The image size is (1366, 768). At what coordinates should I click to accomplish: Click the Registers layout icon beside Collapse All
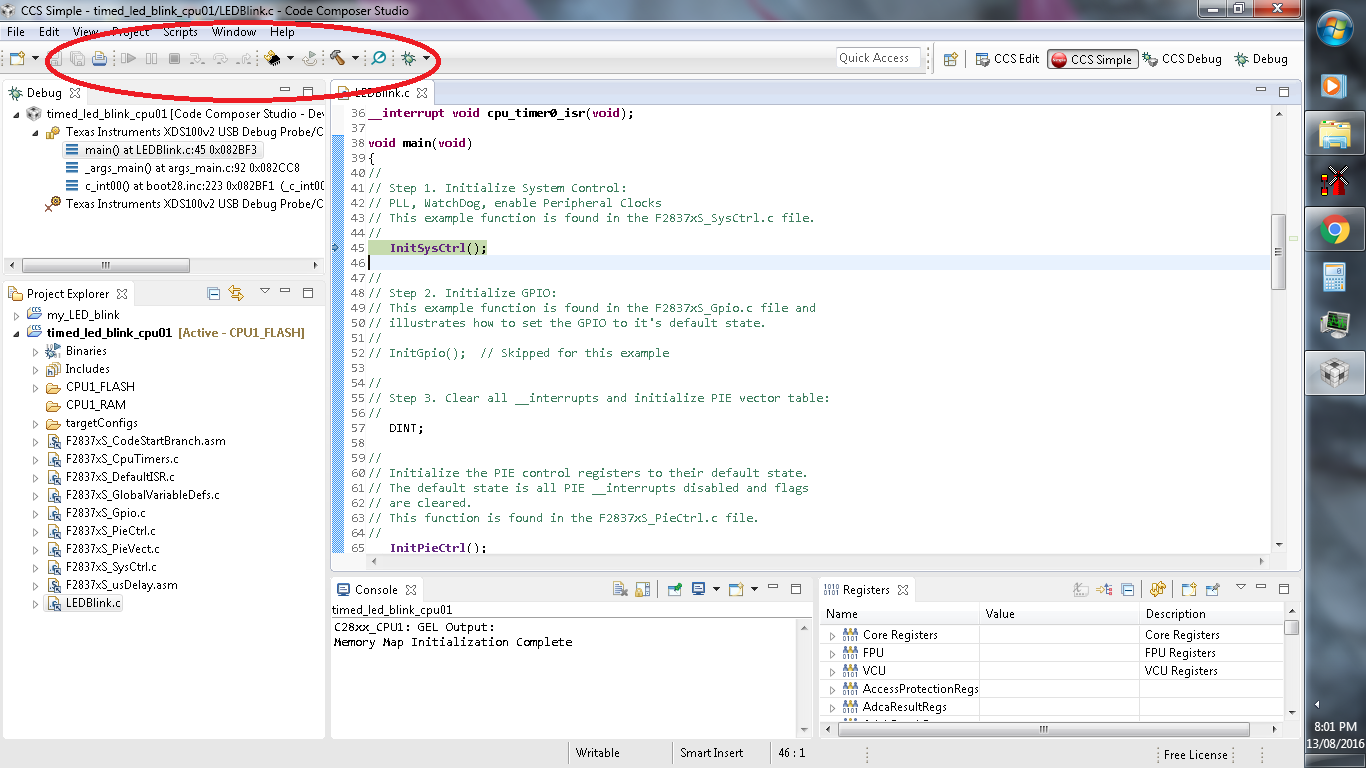point(1105,589)
